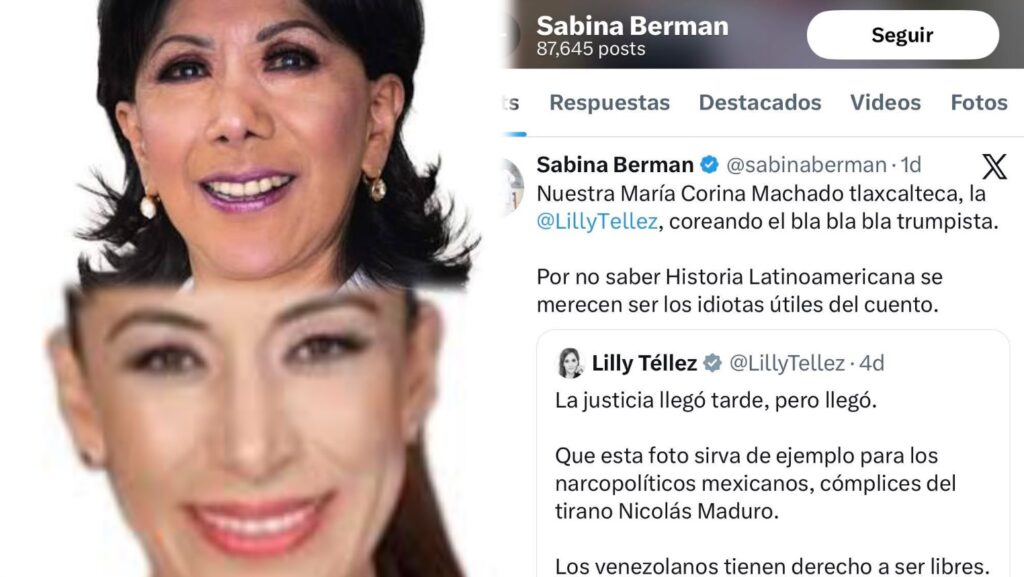Click the 1d timestamp on the post
Screen dimensions: 1024x577
point(911,164)
